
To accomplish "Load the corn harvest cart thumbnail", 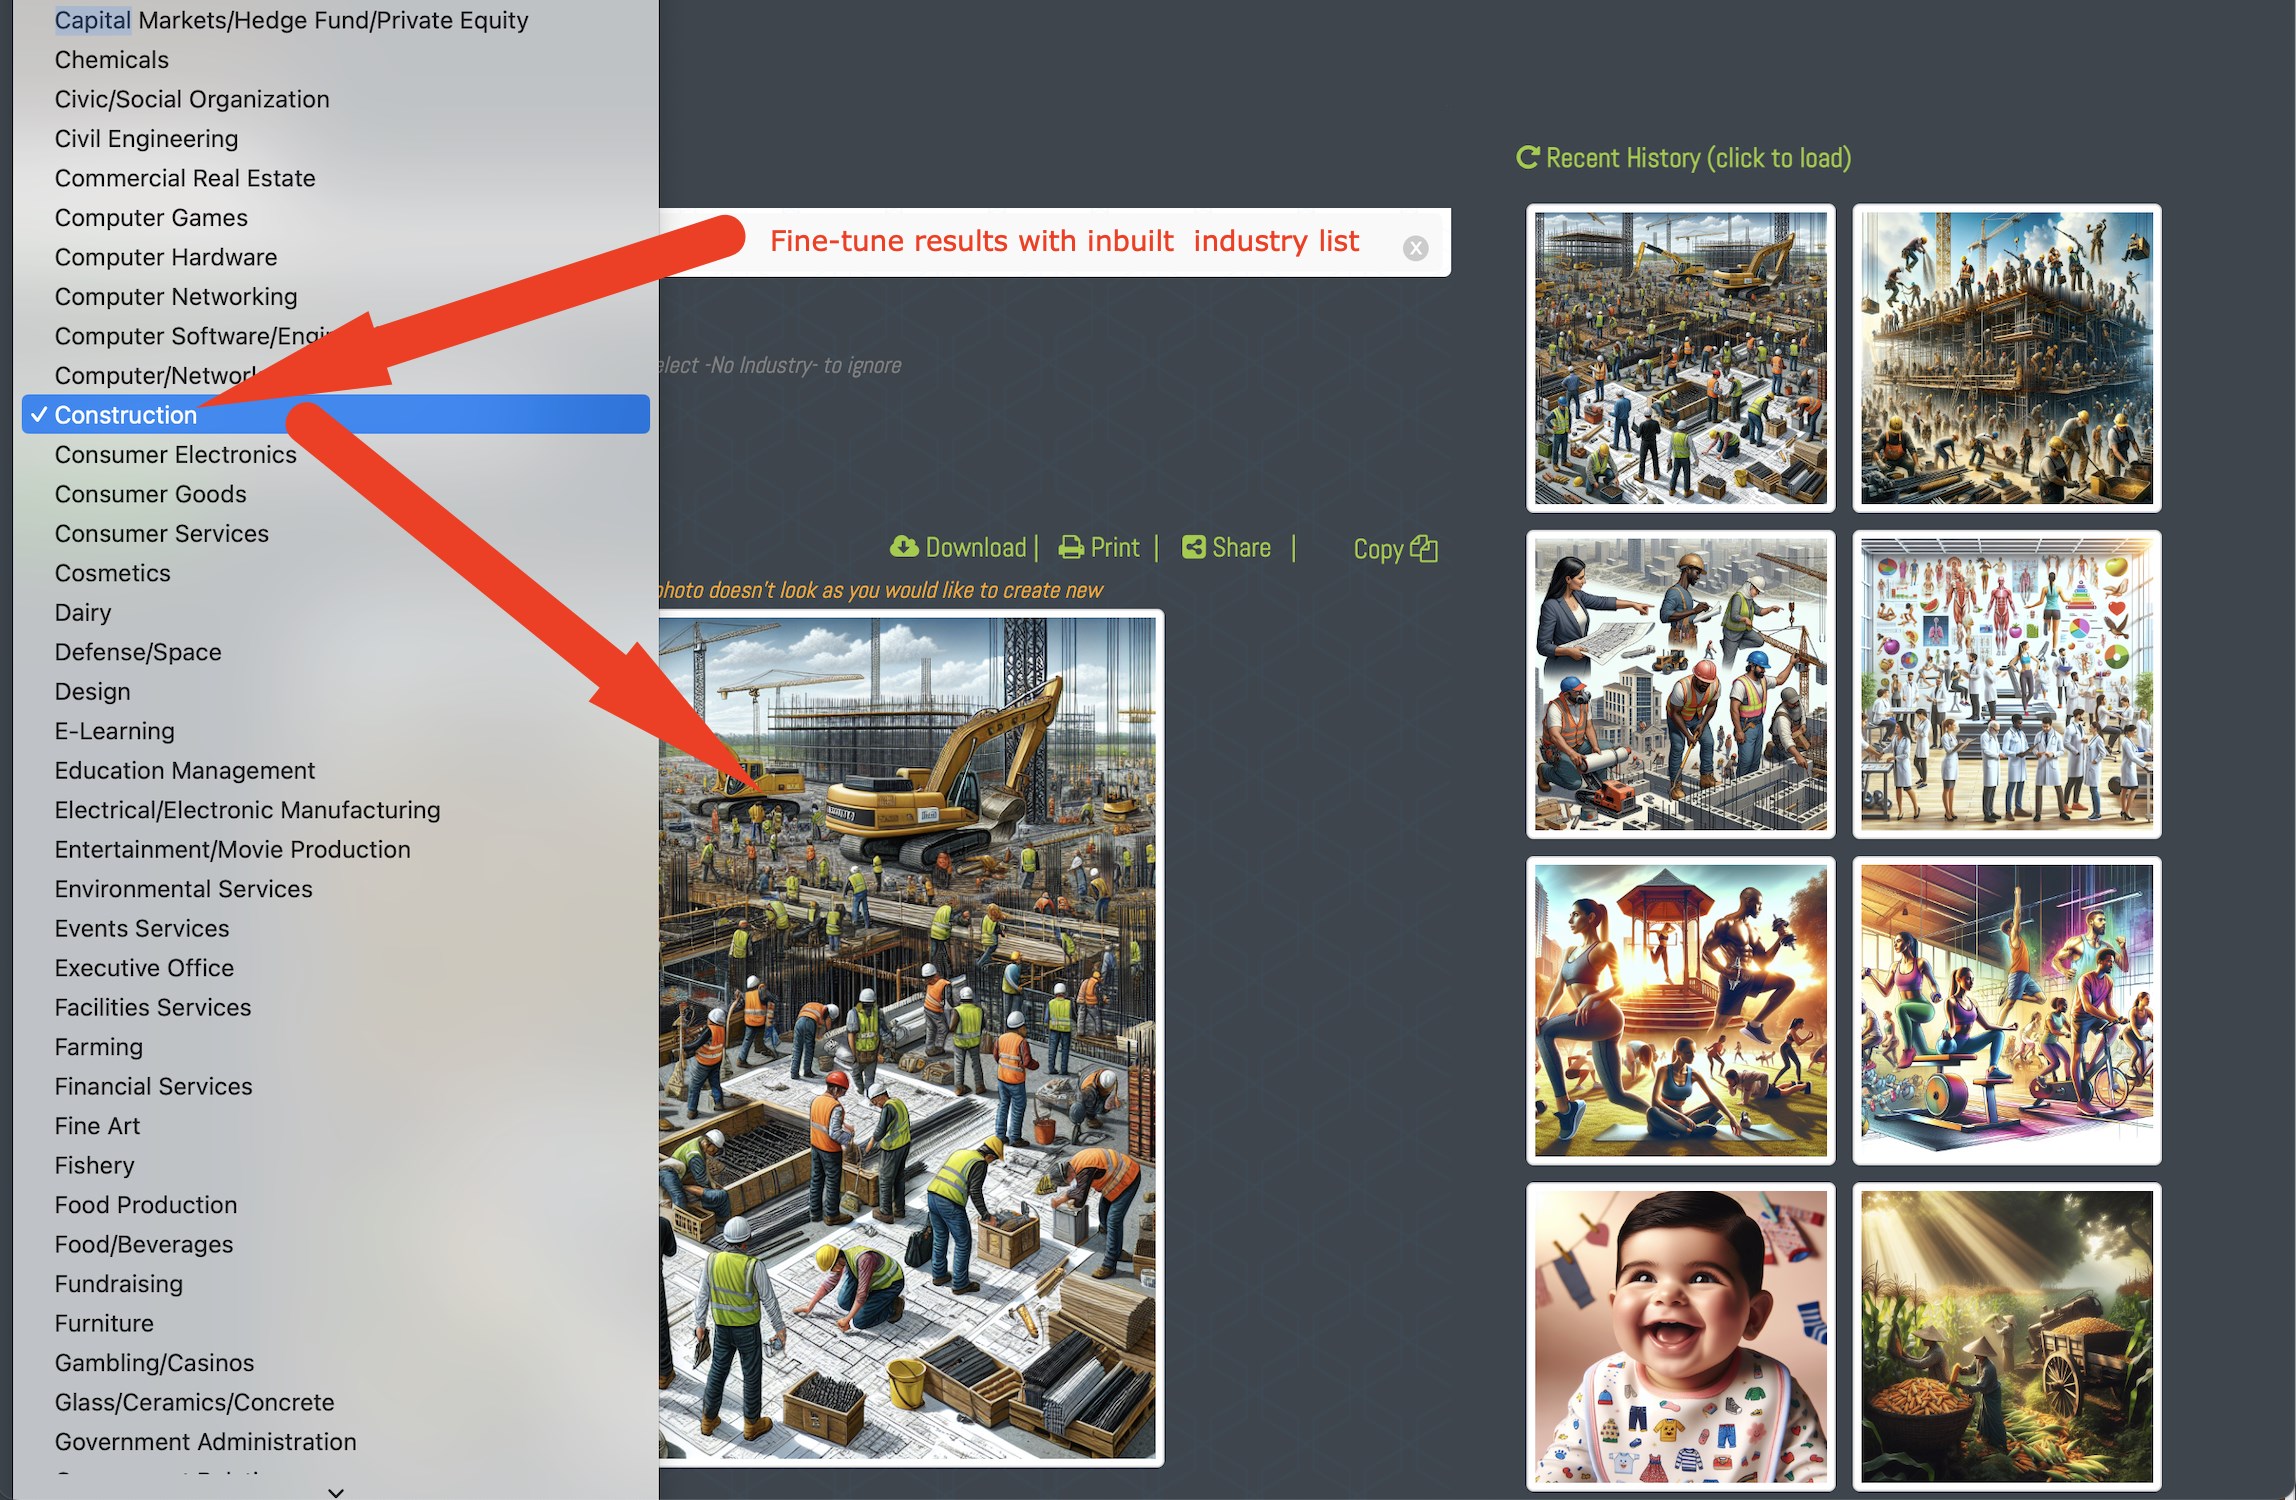I will pyautogui.click(x=2006, y=1335).
